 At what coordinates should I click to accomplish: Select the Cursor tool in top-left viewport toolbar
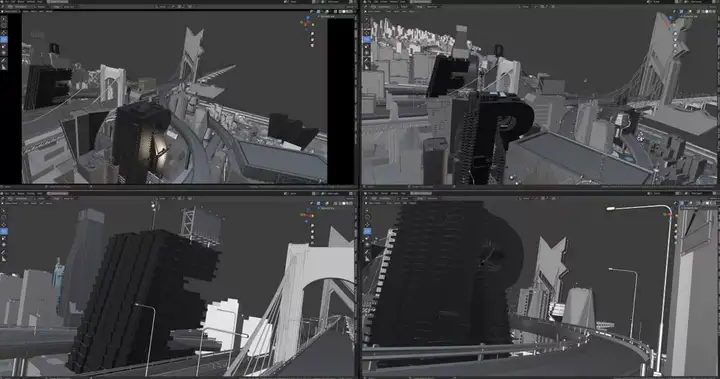click(x=4, y=26)
